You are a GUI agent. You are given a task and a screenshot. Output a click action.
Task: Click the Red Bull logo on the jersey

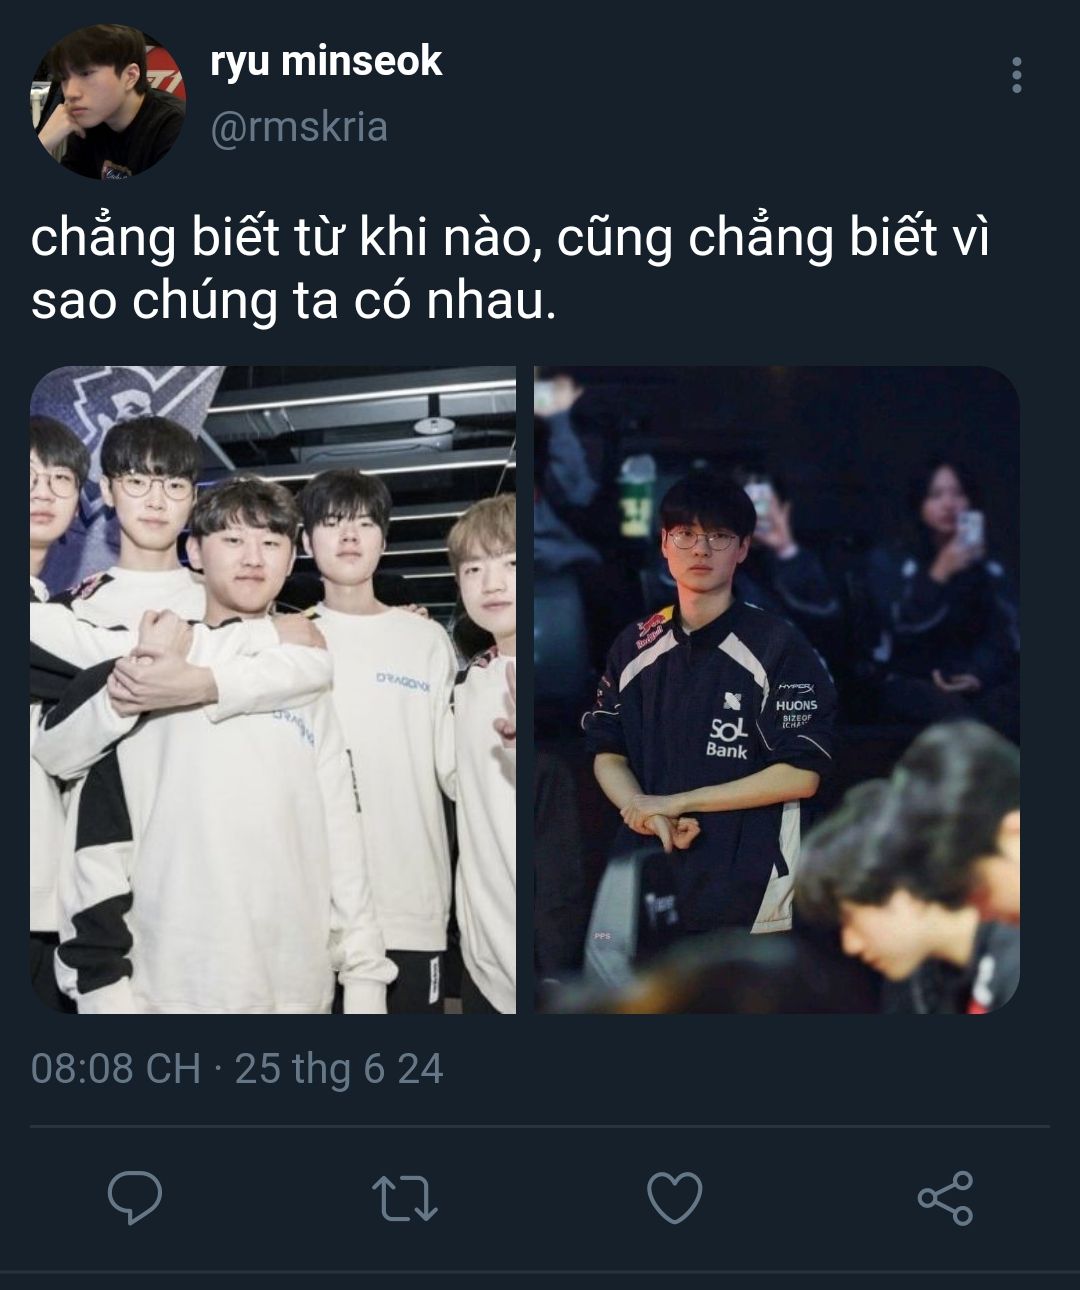(653, 633)
